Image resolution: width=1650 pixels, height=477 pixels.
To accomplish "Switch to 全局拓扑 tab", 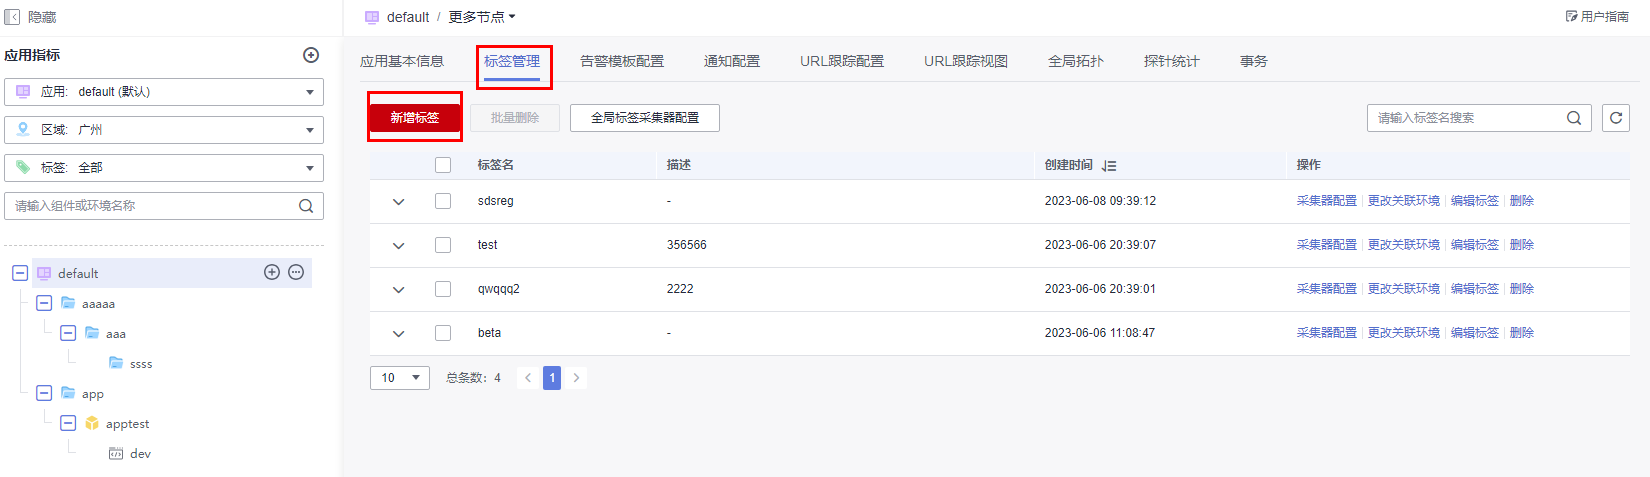I will [1076, 61].
